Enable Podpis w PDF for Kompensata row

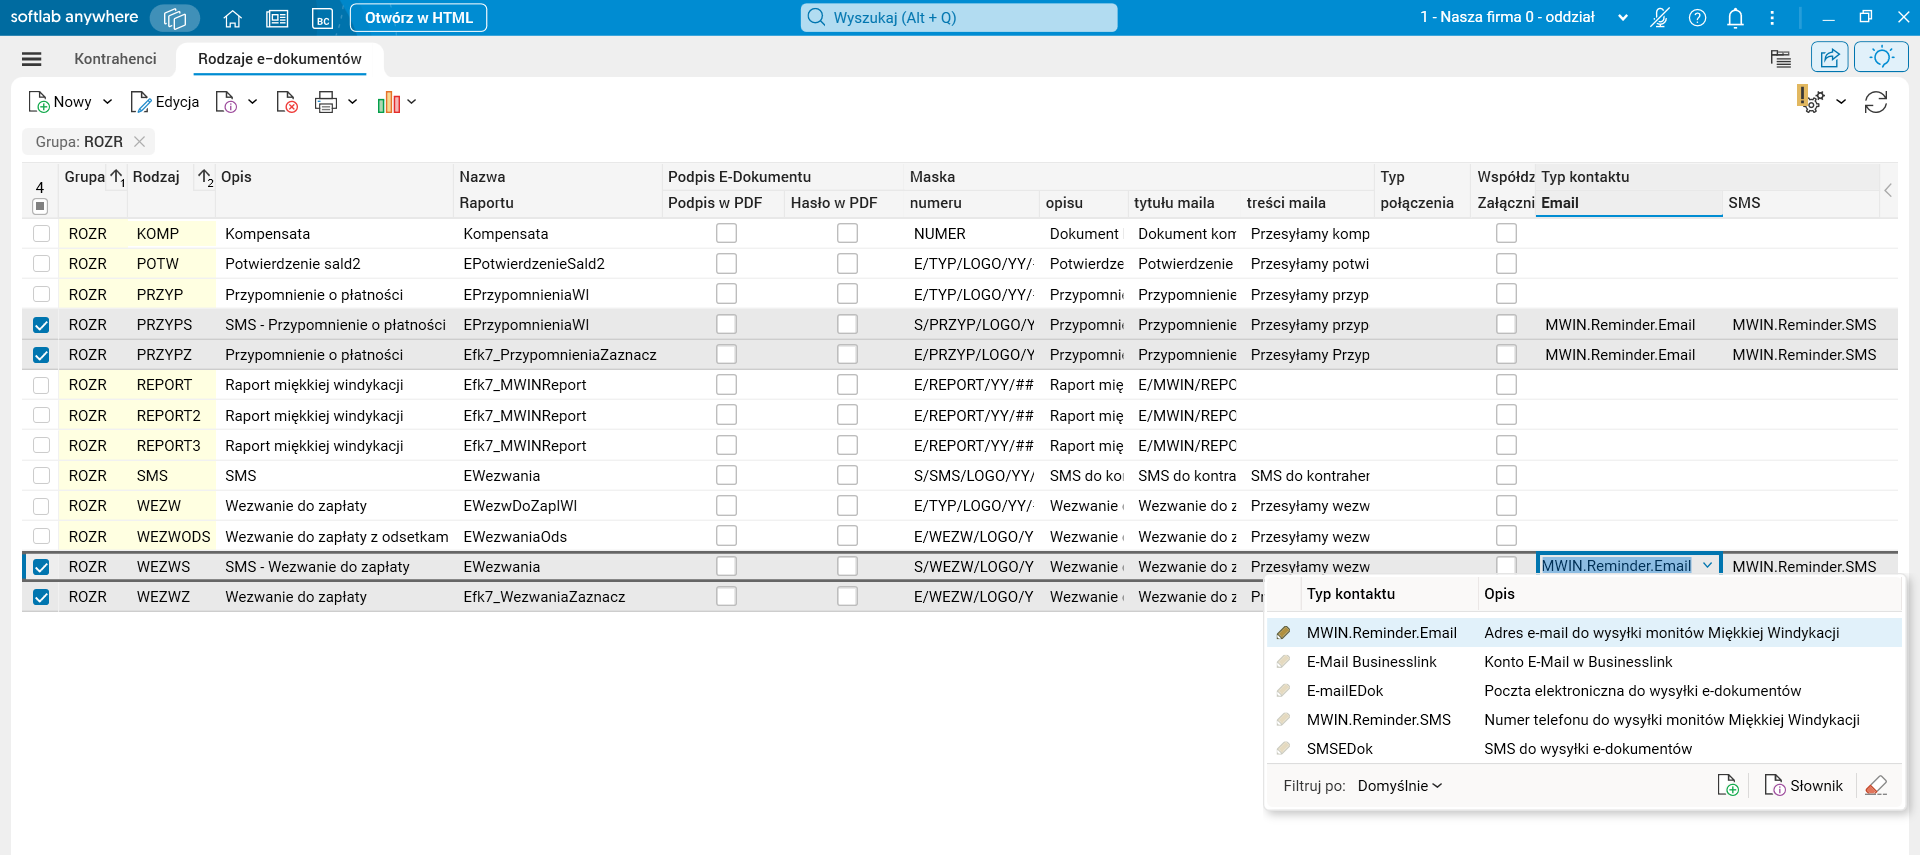point(727,233)
